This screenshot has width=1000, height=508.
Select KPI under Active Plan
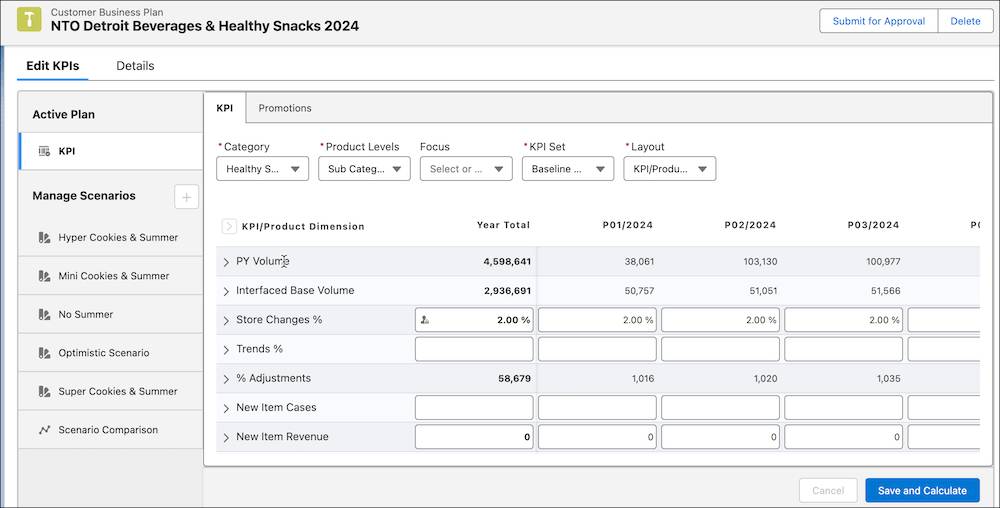pyautogui.click(x=111, y=151)
